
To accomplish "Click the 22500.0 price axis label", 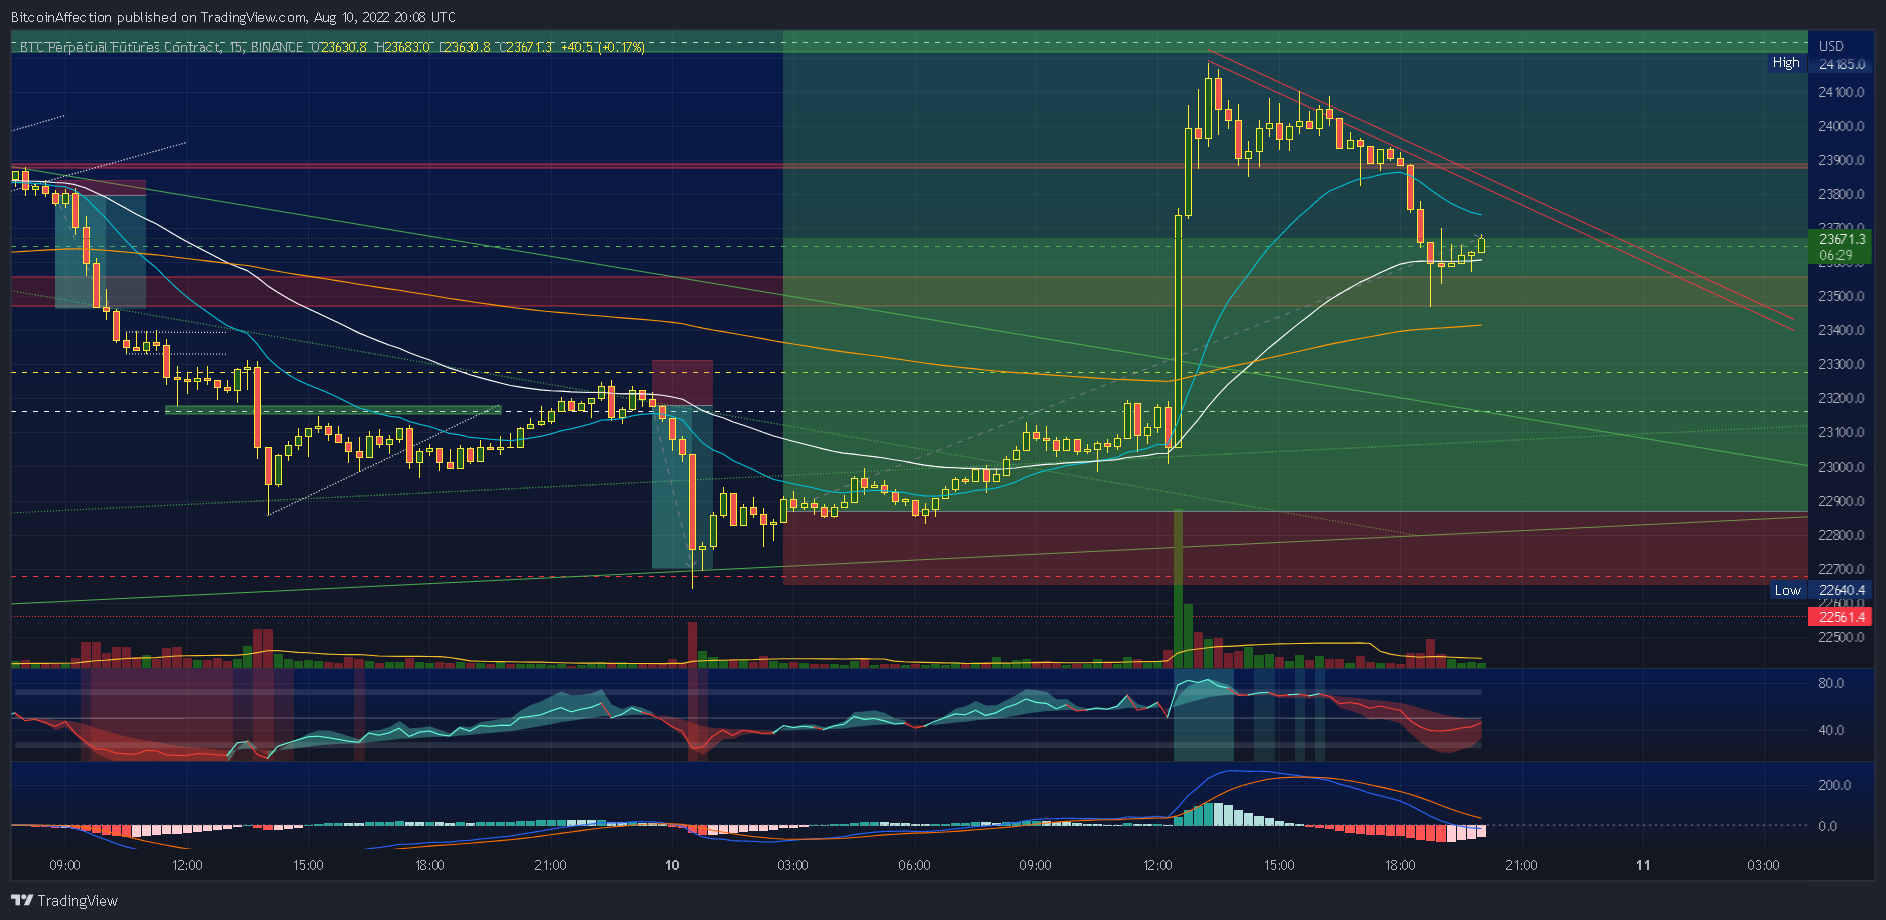I will pos(1842,637).
